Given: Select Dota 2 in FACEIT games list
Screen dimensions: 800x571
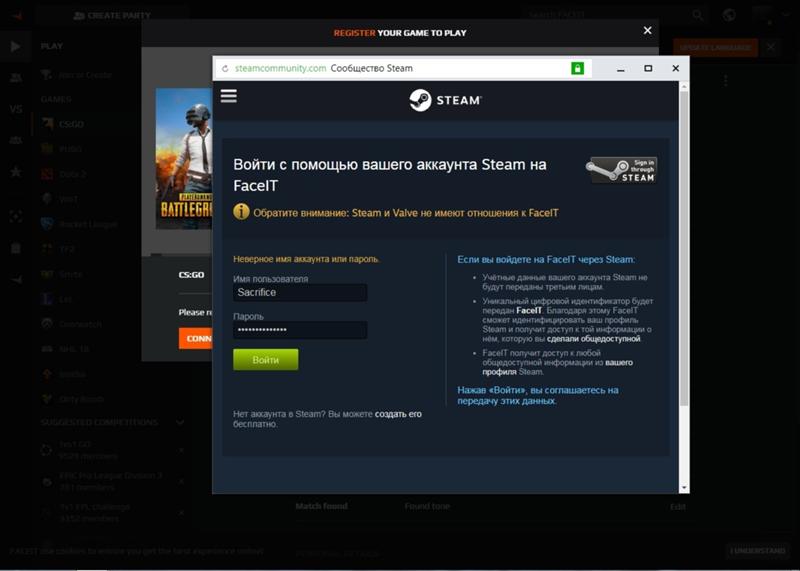Looking at the screenshot, I should [x=64, y=174].
